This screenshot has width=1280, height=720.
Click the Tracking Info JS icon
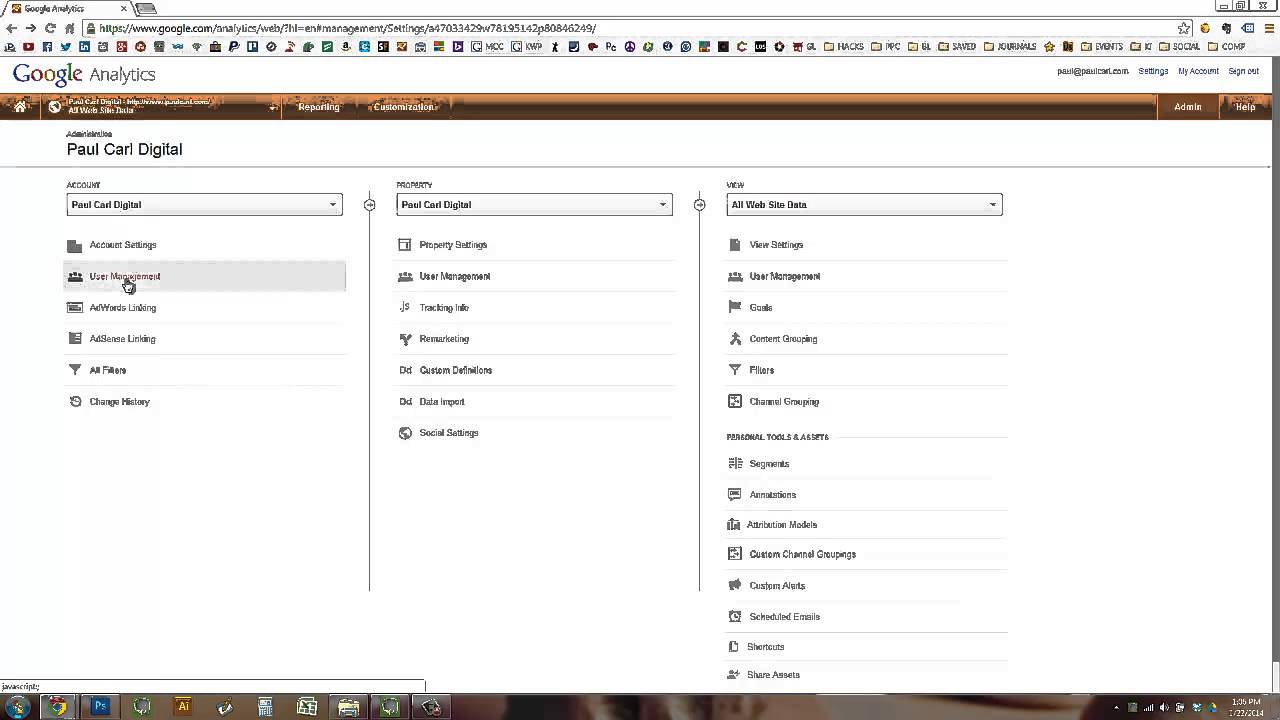point(404,308)
